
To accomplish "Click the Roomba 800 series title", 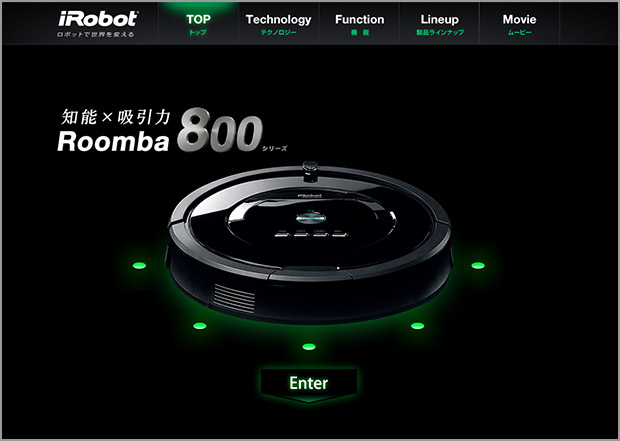I will pos(172,134).
